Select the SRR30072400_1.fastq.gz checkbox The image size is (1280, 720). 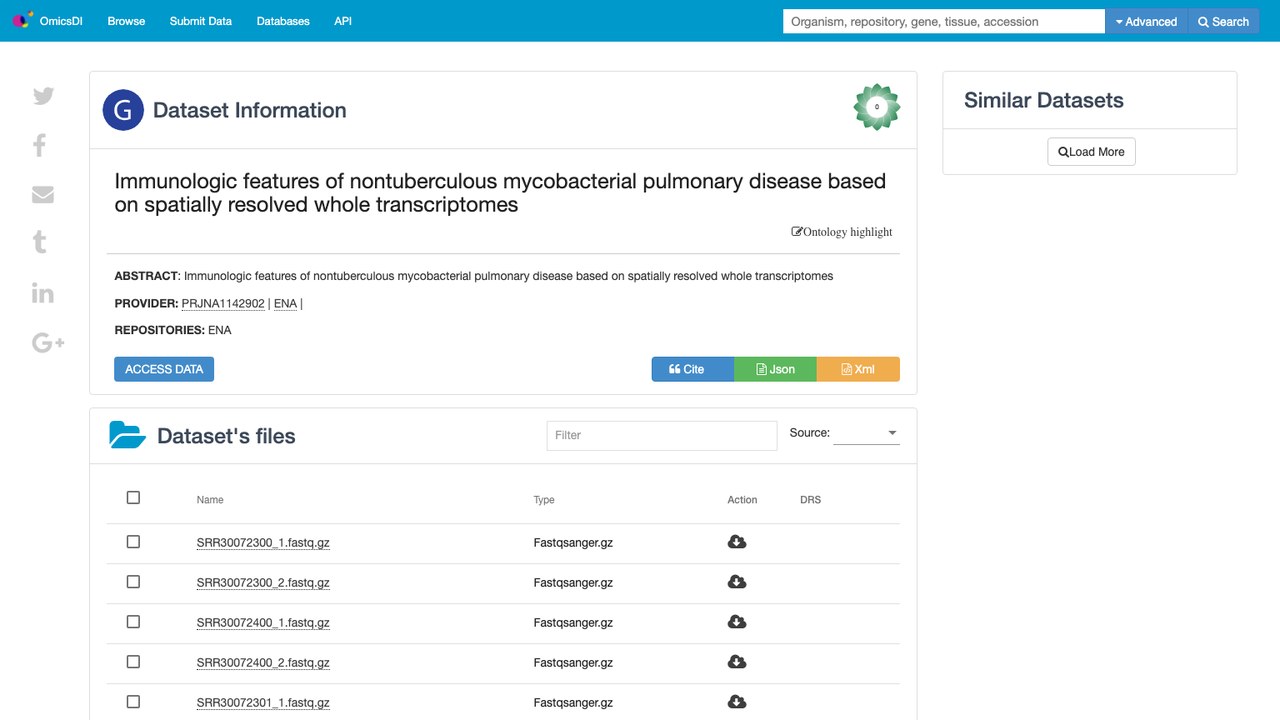coord(133,622)
